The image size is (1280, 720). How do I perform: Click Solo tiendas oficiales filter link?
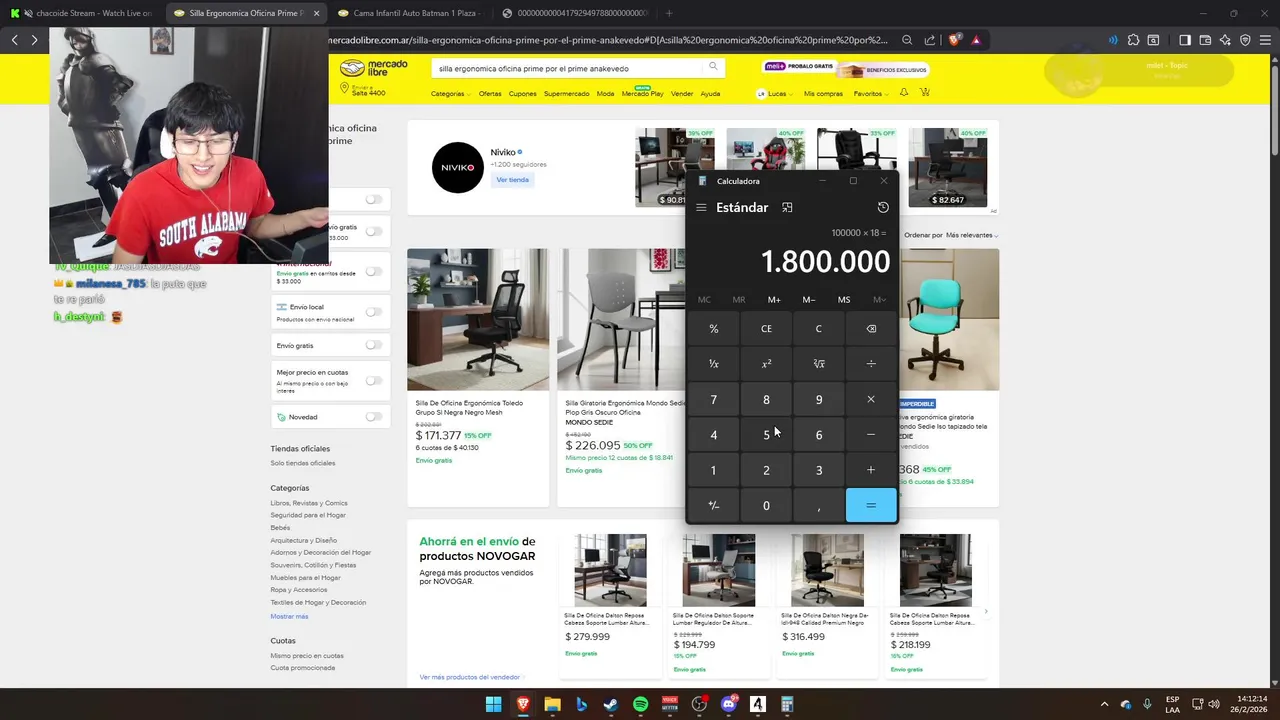coord(303,463)
